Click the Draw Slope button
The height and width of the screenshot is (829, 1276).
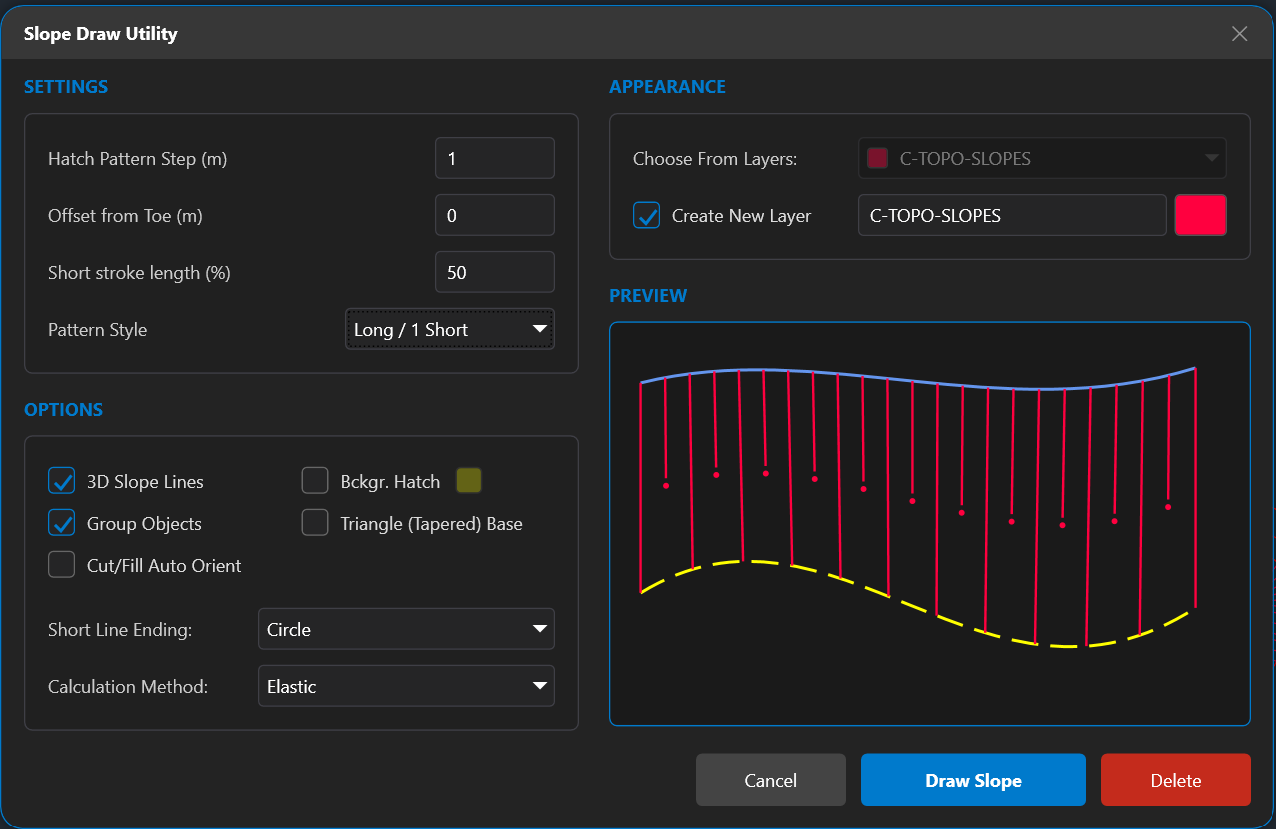pos(973,780)
